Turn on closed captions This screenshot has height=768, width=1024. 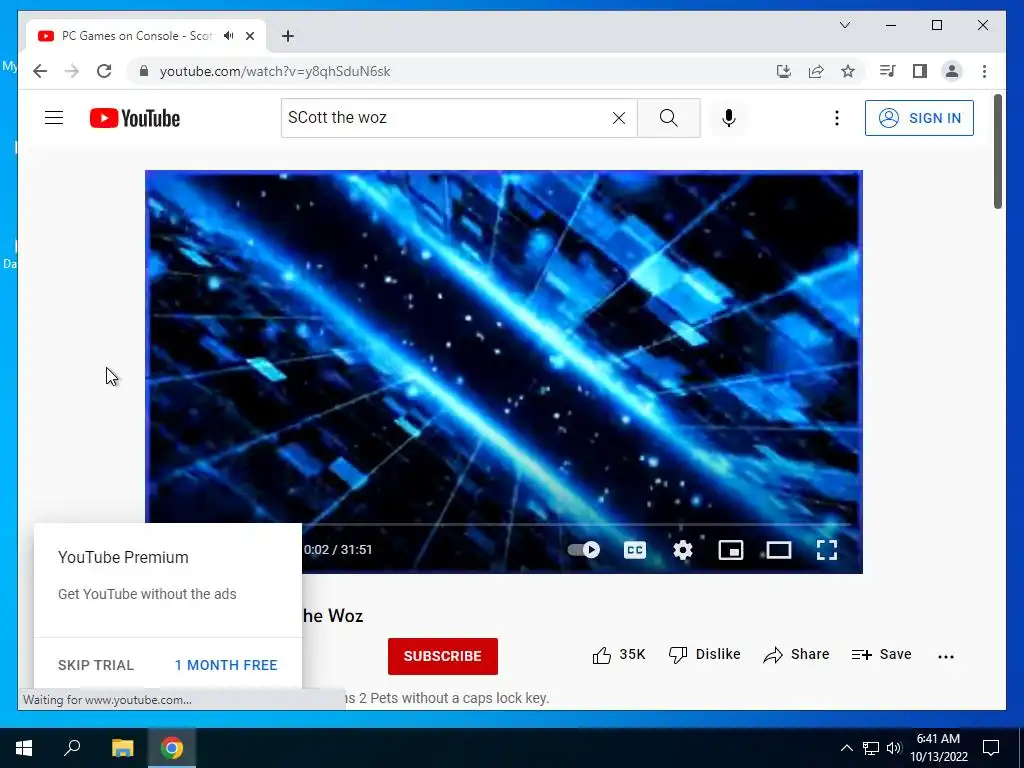(634, 550)
